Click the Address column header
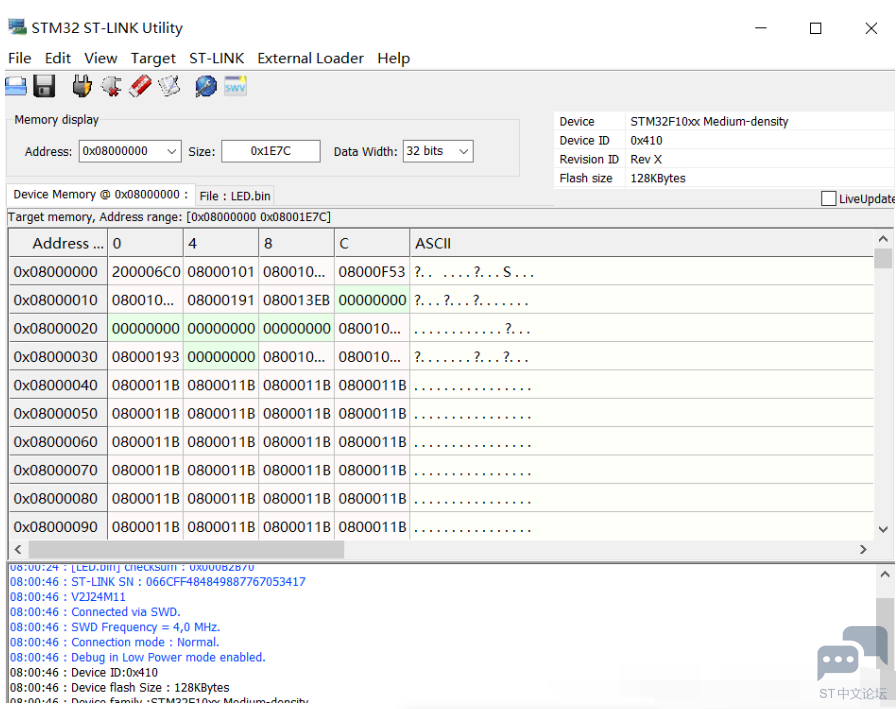The image size is (896, 709). click(58, 243)
